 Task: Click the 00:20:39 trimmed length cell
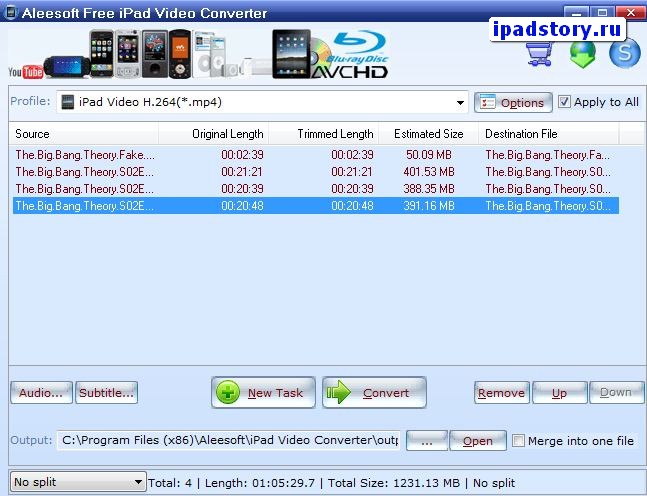click(352, 189)
